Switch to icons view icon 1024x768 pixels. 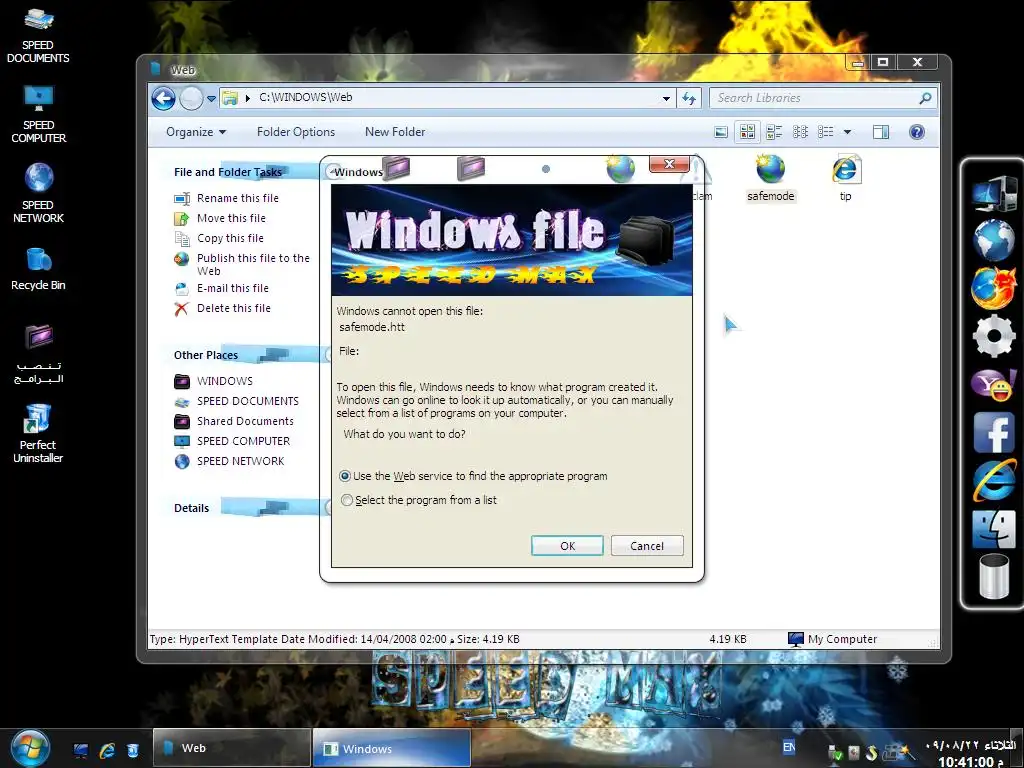(800, 132)
